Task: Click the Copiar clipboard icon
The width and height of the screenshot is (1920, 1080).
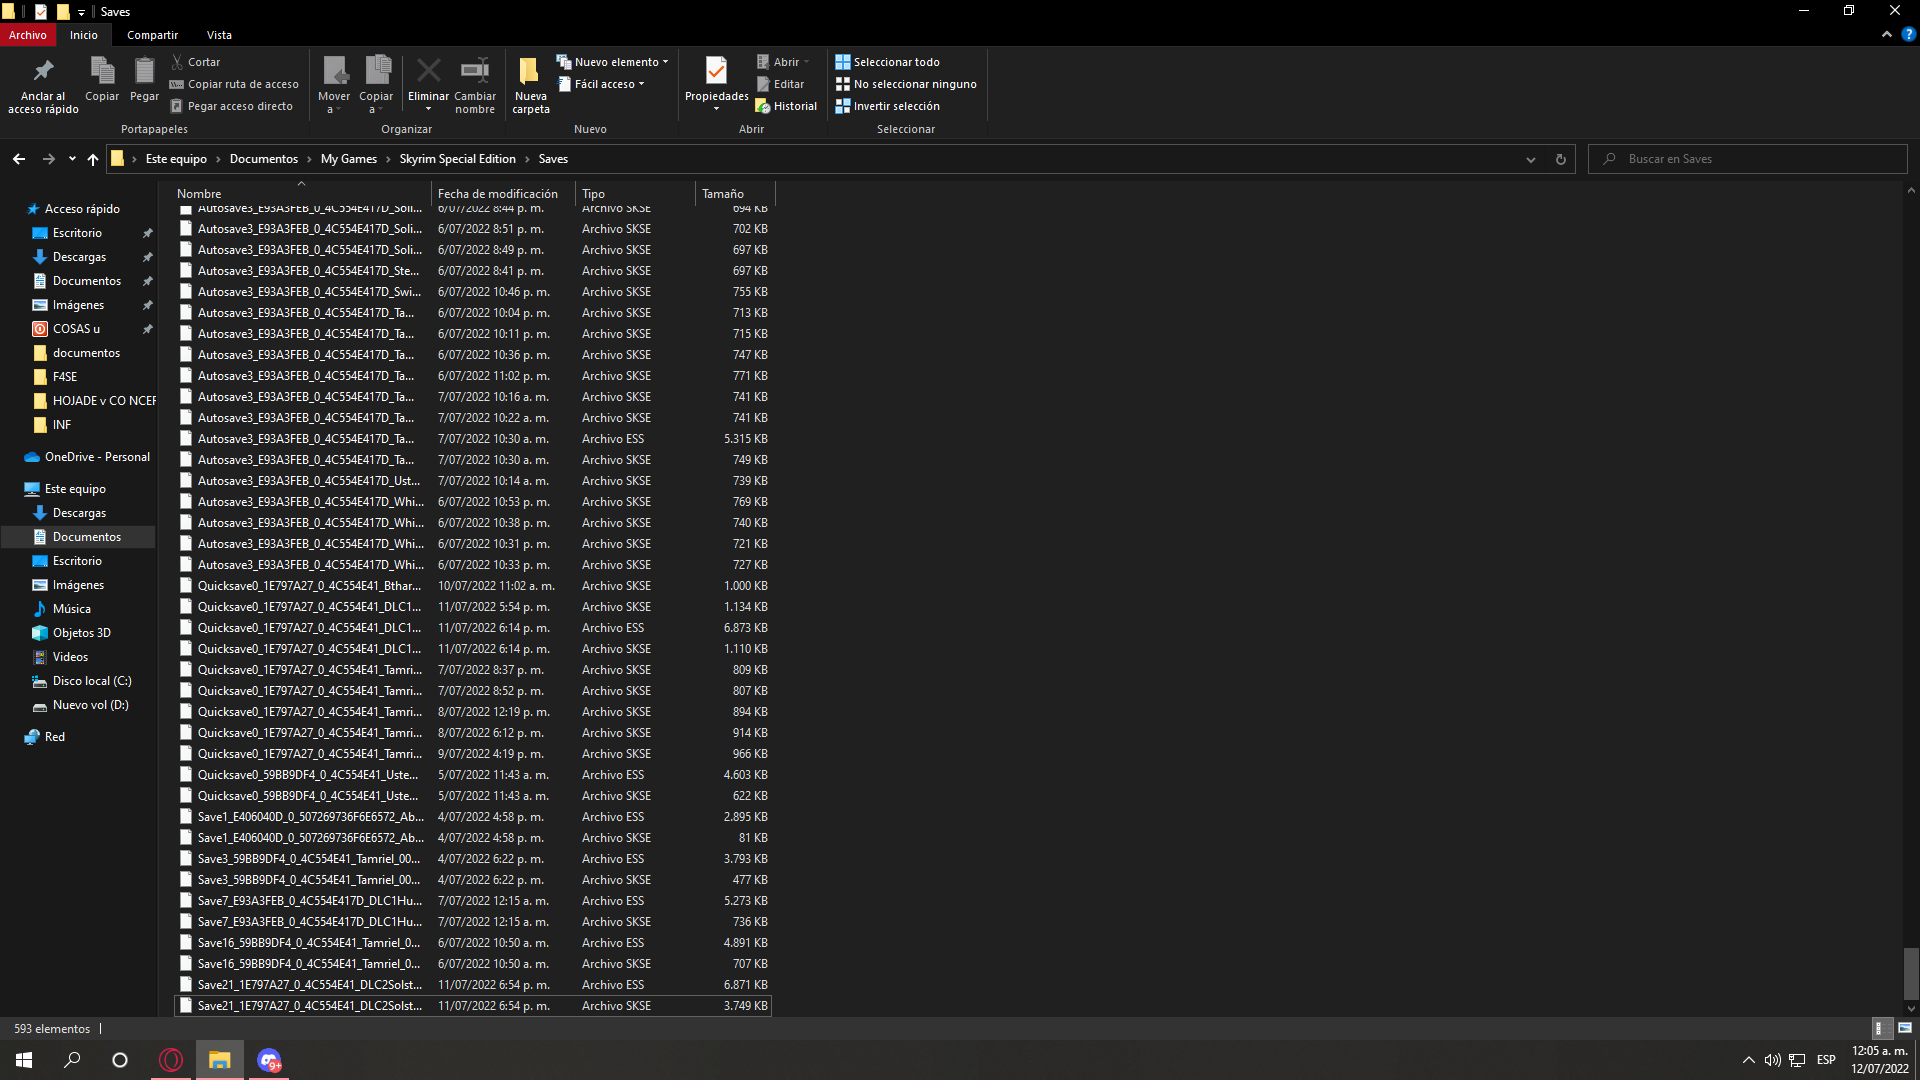Action: [x=102, y=79]
